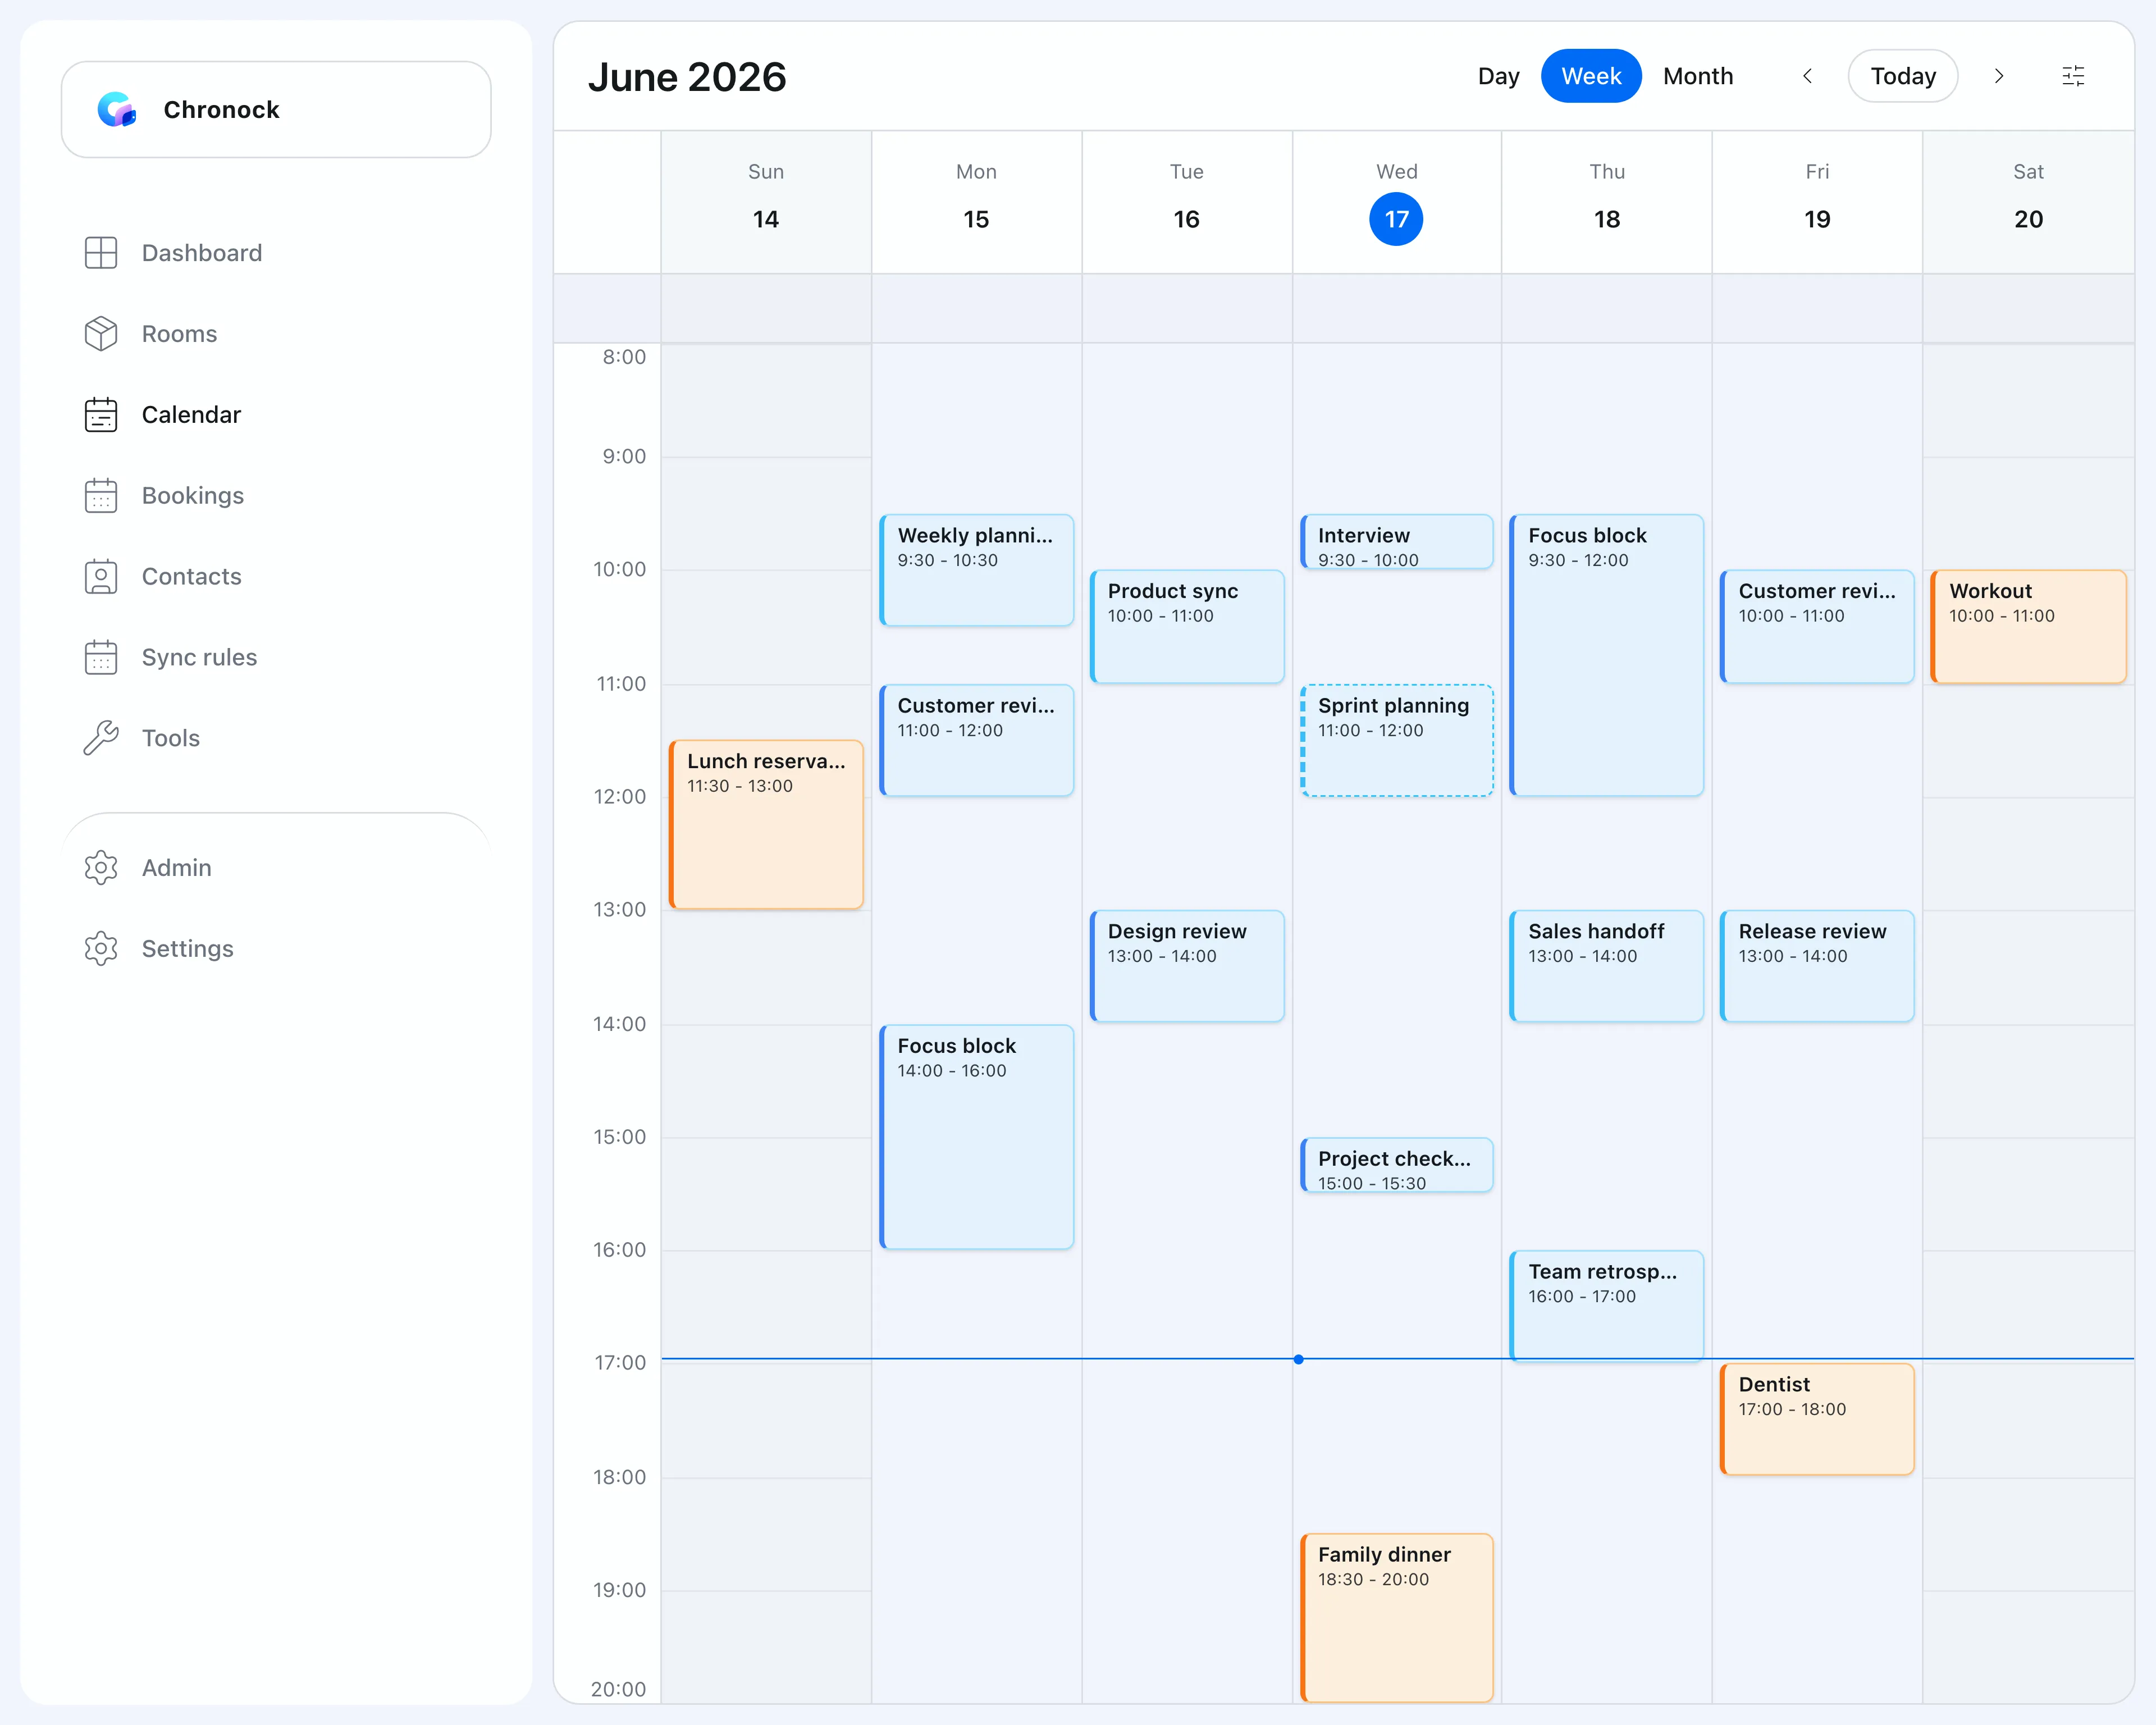The image size is (2156, 1725).
Task: Switch to Week view
Action: 1591,76
